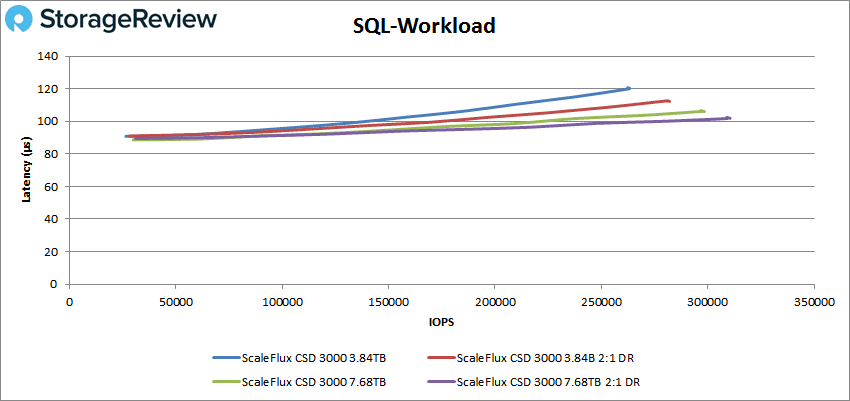
Task: Click the 300000 IOPS axis value
Action: 707,302
